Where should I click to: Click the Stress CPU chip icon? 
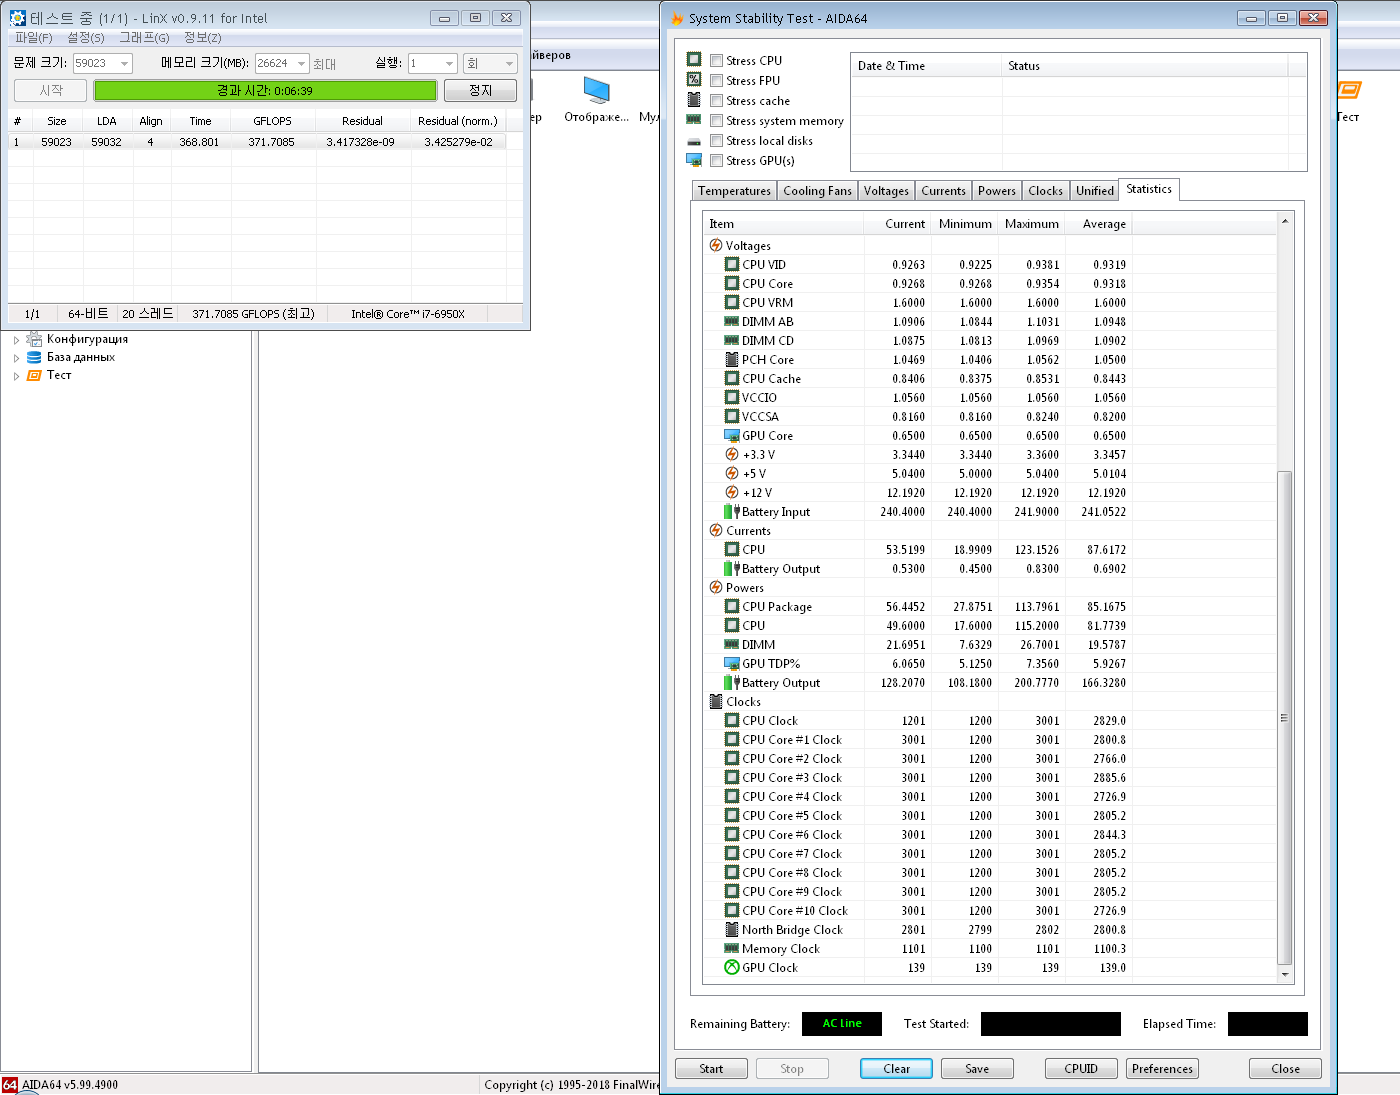(x=694, y=60)
